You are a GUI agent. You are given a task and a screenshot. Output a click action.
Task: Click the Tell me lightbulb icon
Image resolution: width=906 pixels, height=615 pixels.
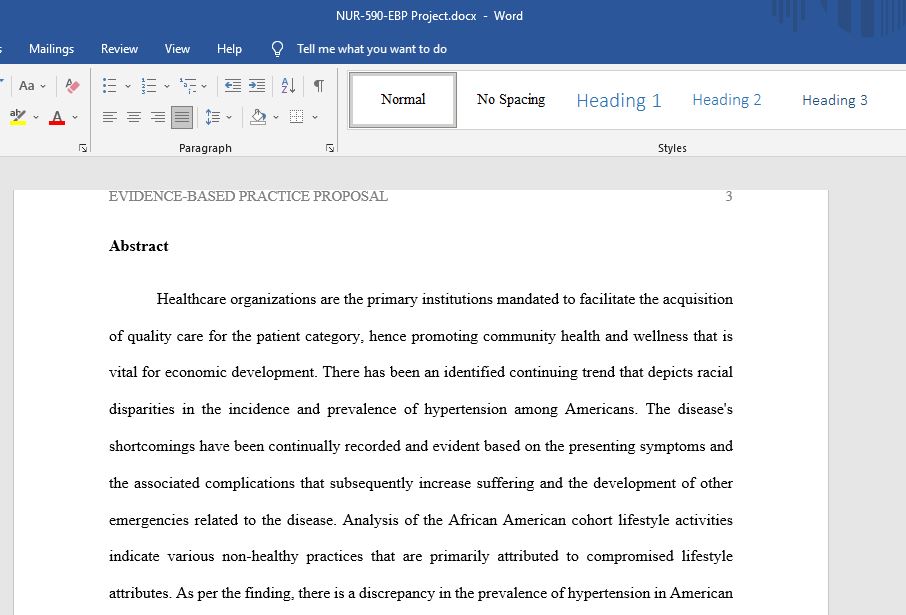click(x=277, y=49)
